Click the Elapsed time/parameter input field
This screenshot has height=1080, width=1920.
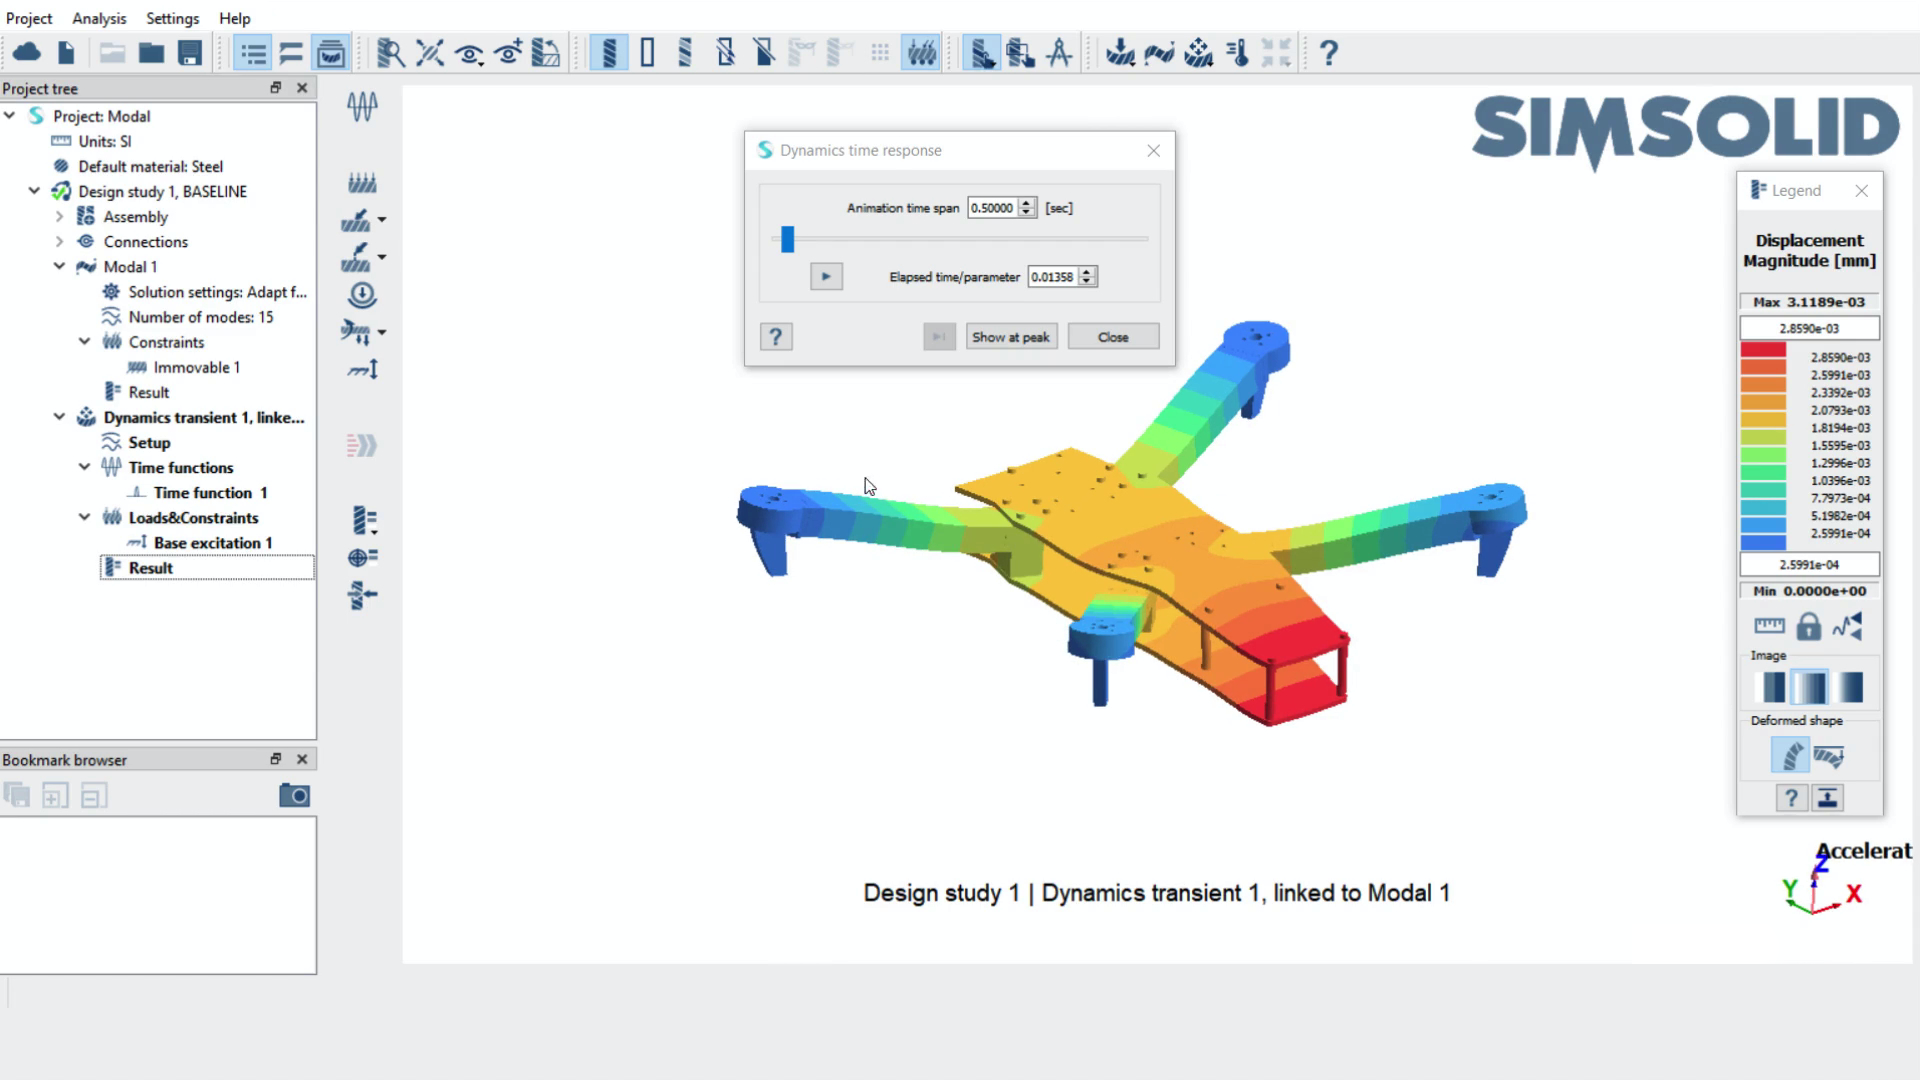[x=1052, y=277]
